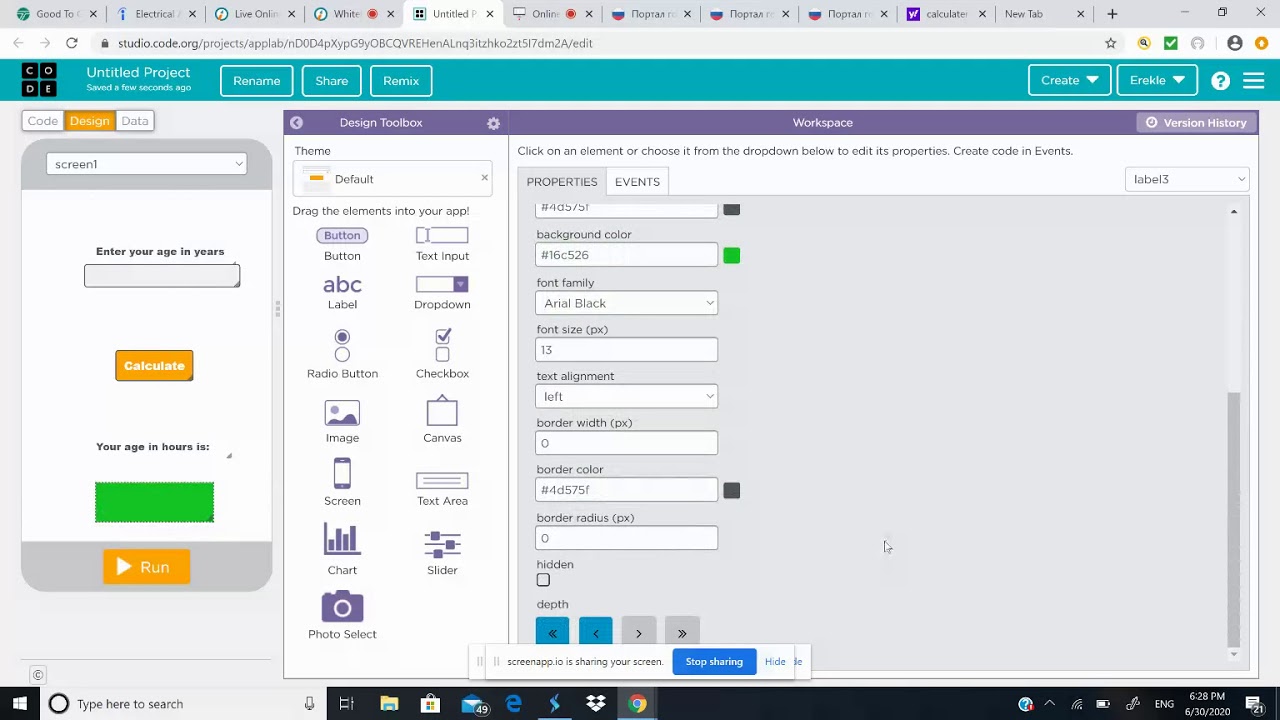Expand the Erekle account dropdown
This screenshot has height=720, width=1280.
click(1157, 81)
